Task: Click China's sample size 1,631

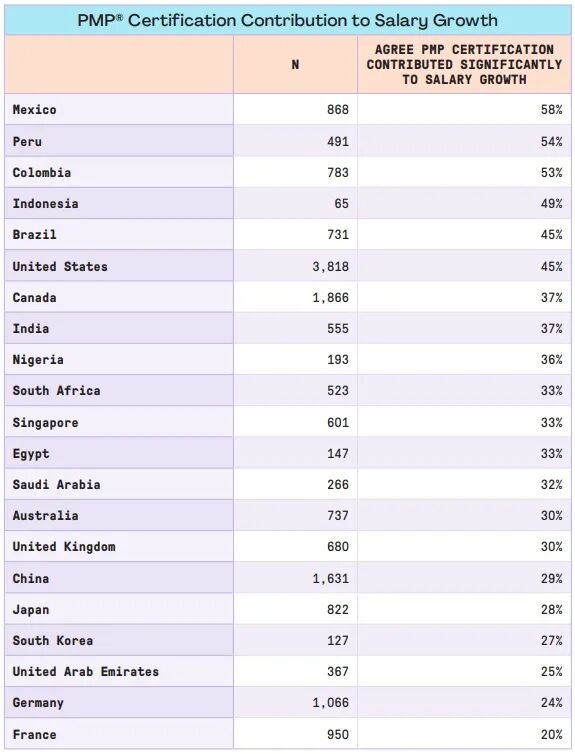Action: coord(331,578)
